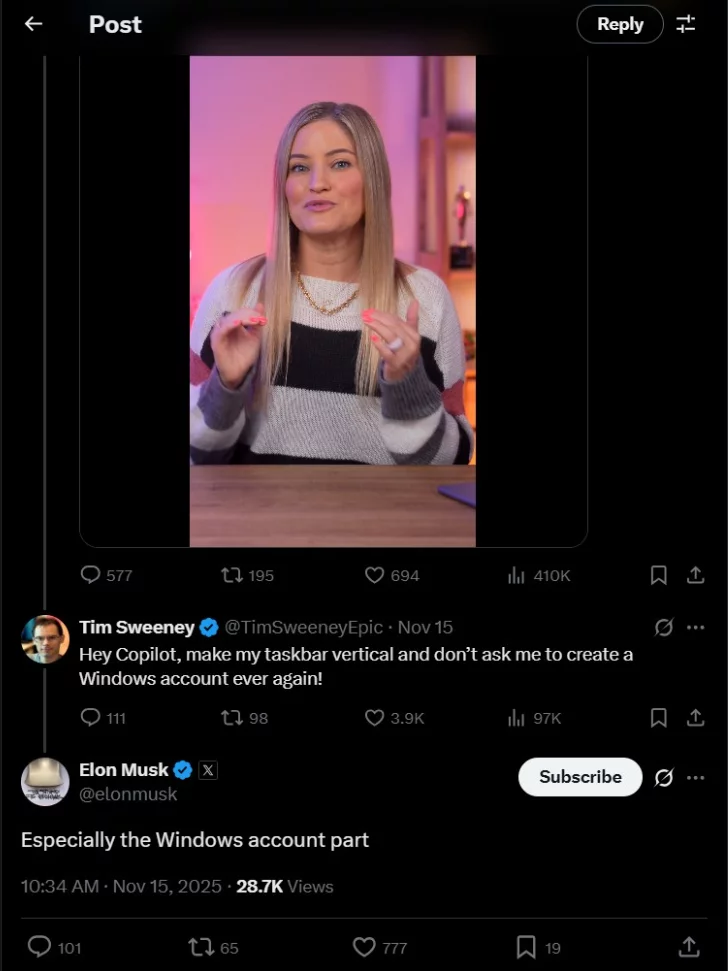Bookmark the video post
This screenshot has height=971, width=728.
point(659,575)
